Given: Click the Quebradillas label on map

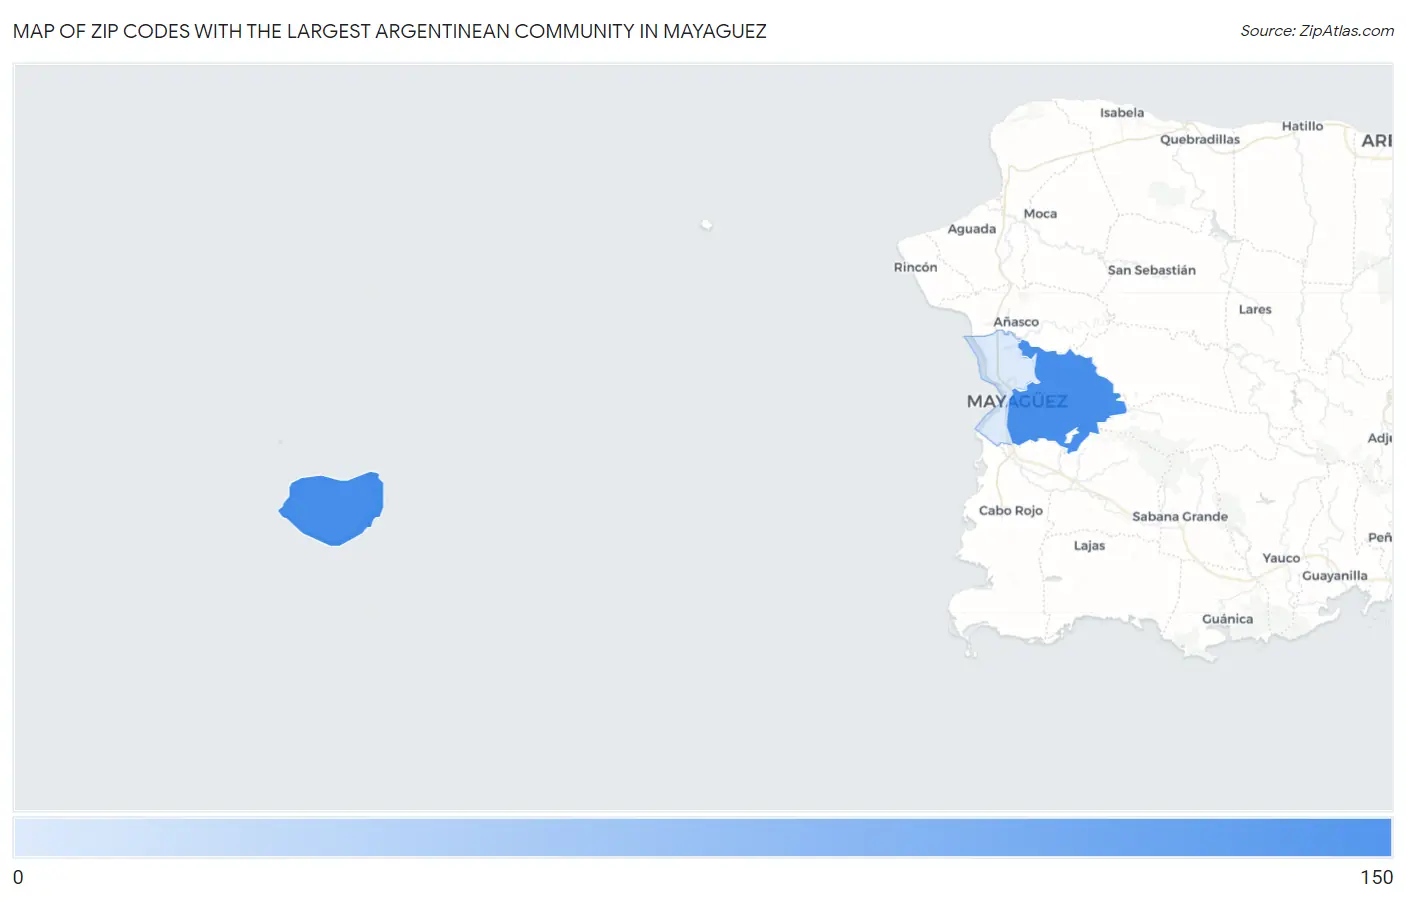Looking at the screenshot, I should click(x=1200, y=140).
